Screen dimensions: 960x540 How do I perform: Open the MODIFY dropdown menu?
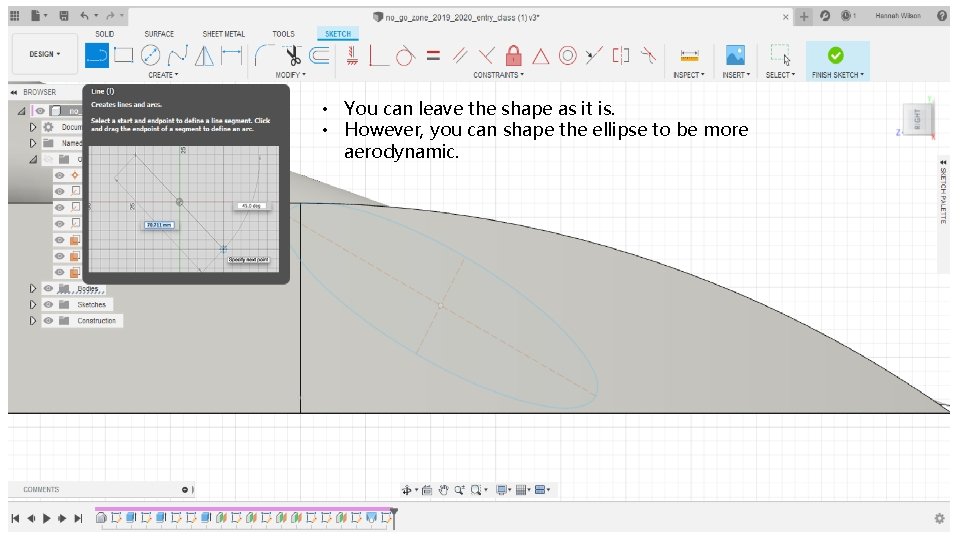click(x=290, y=75)
